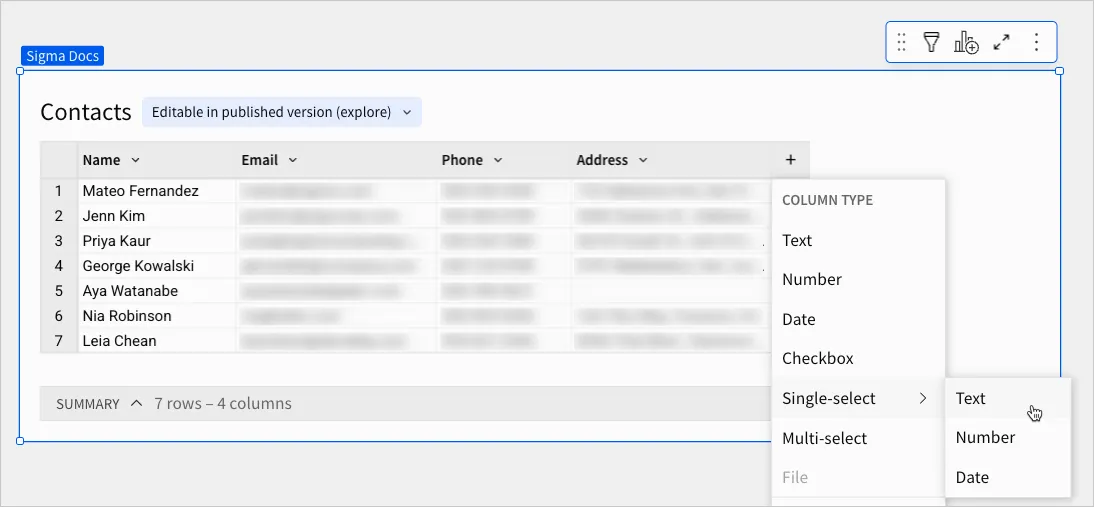Choose Multi-select column type
The image size is (1094, 507).
point(858,438)
